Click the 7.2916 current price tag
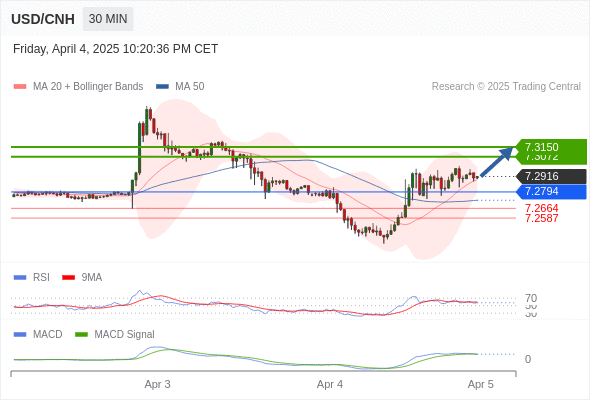 point(551,176)
